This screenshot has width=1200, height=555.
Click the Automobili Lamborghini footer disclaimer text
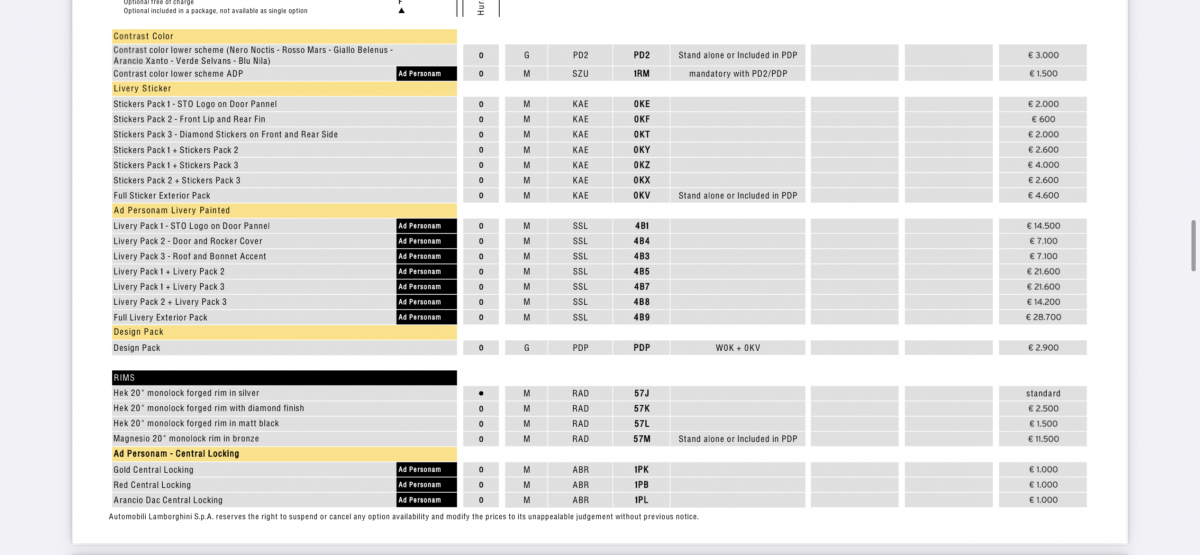point(403,517)
